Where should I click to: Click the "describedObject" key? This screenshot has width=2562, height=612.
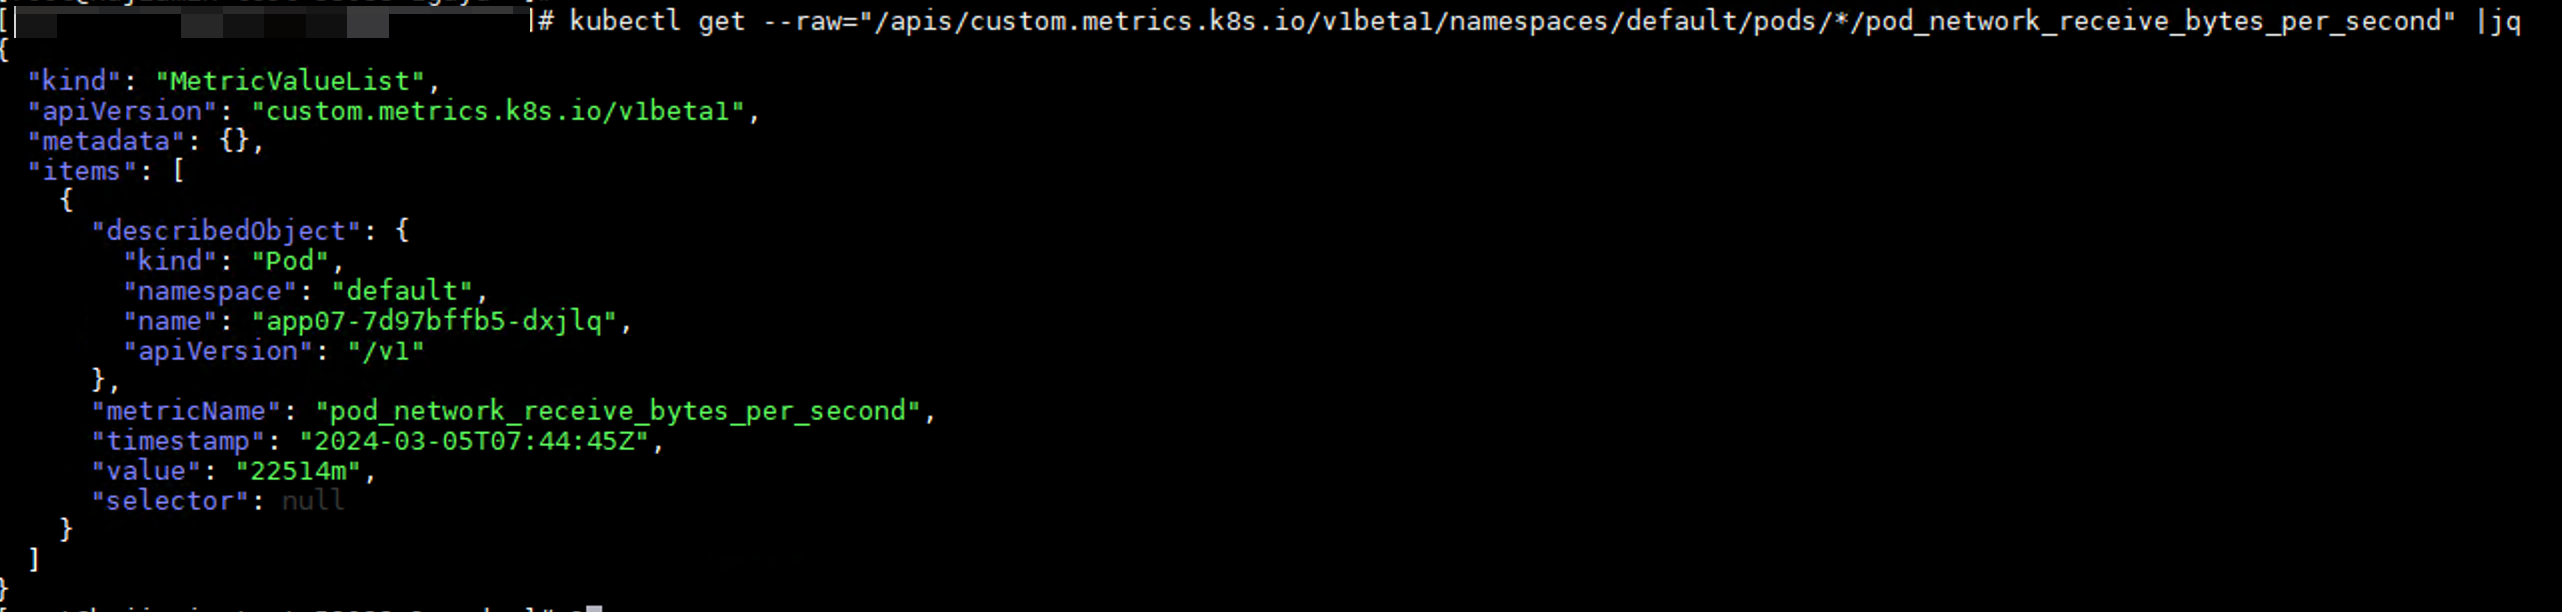pyautogui.click(x=226, y=231)
